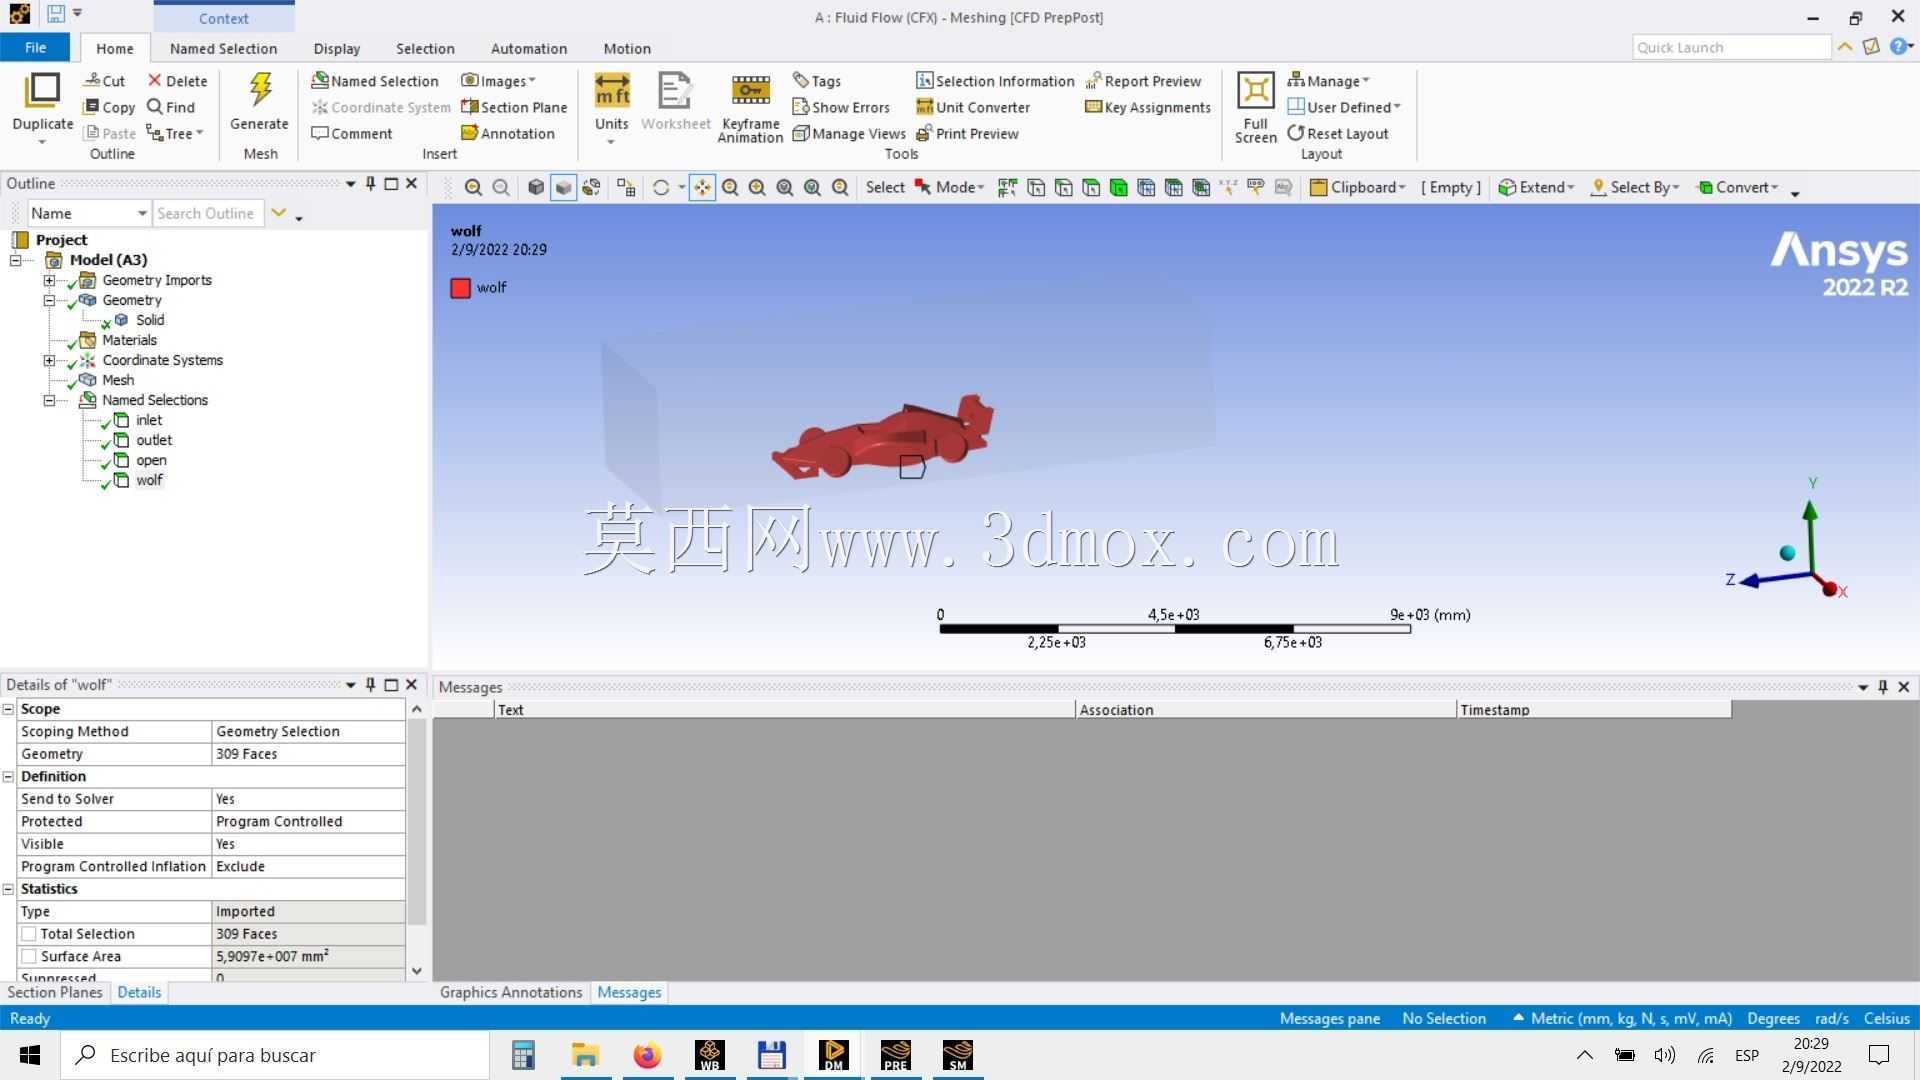Open the Images dropdown
Image resolution: width=1920 pixels, height=1080 pixels.
point(498,81)
